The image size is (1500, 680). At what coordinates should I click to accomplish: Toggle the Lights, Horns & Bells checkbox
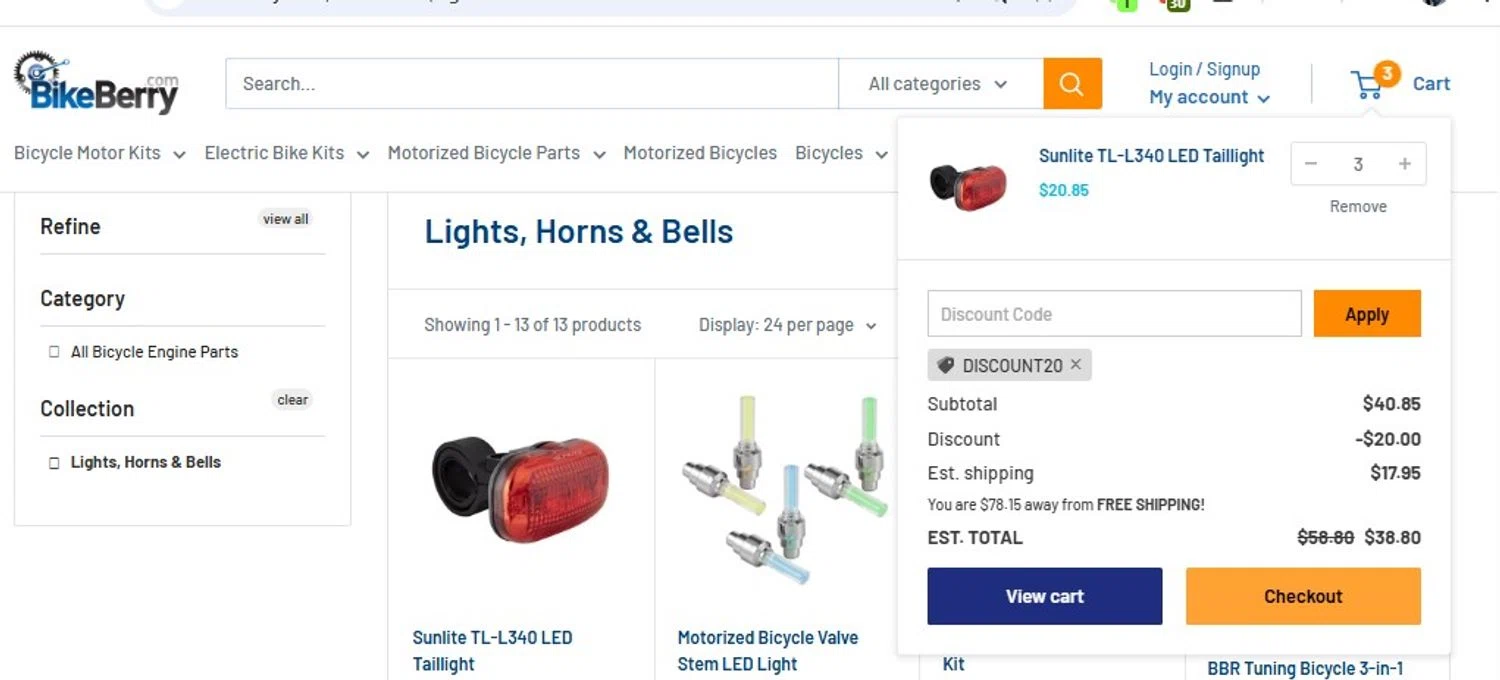(x=54, y=463)
